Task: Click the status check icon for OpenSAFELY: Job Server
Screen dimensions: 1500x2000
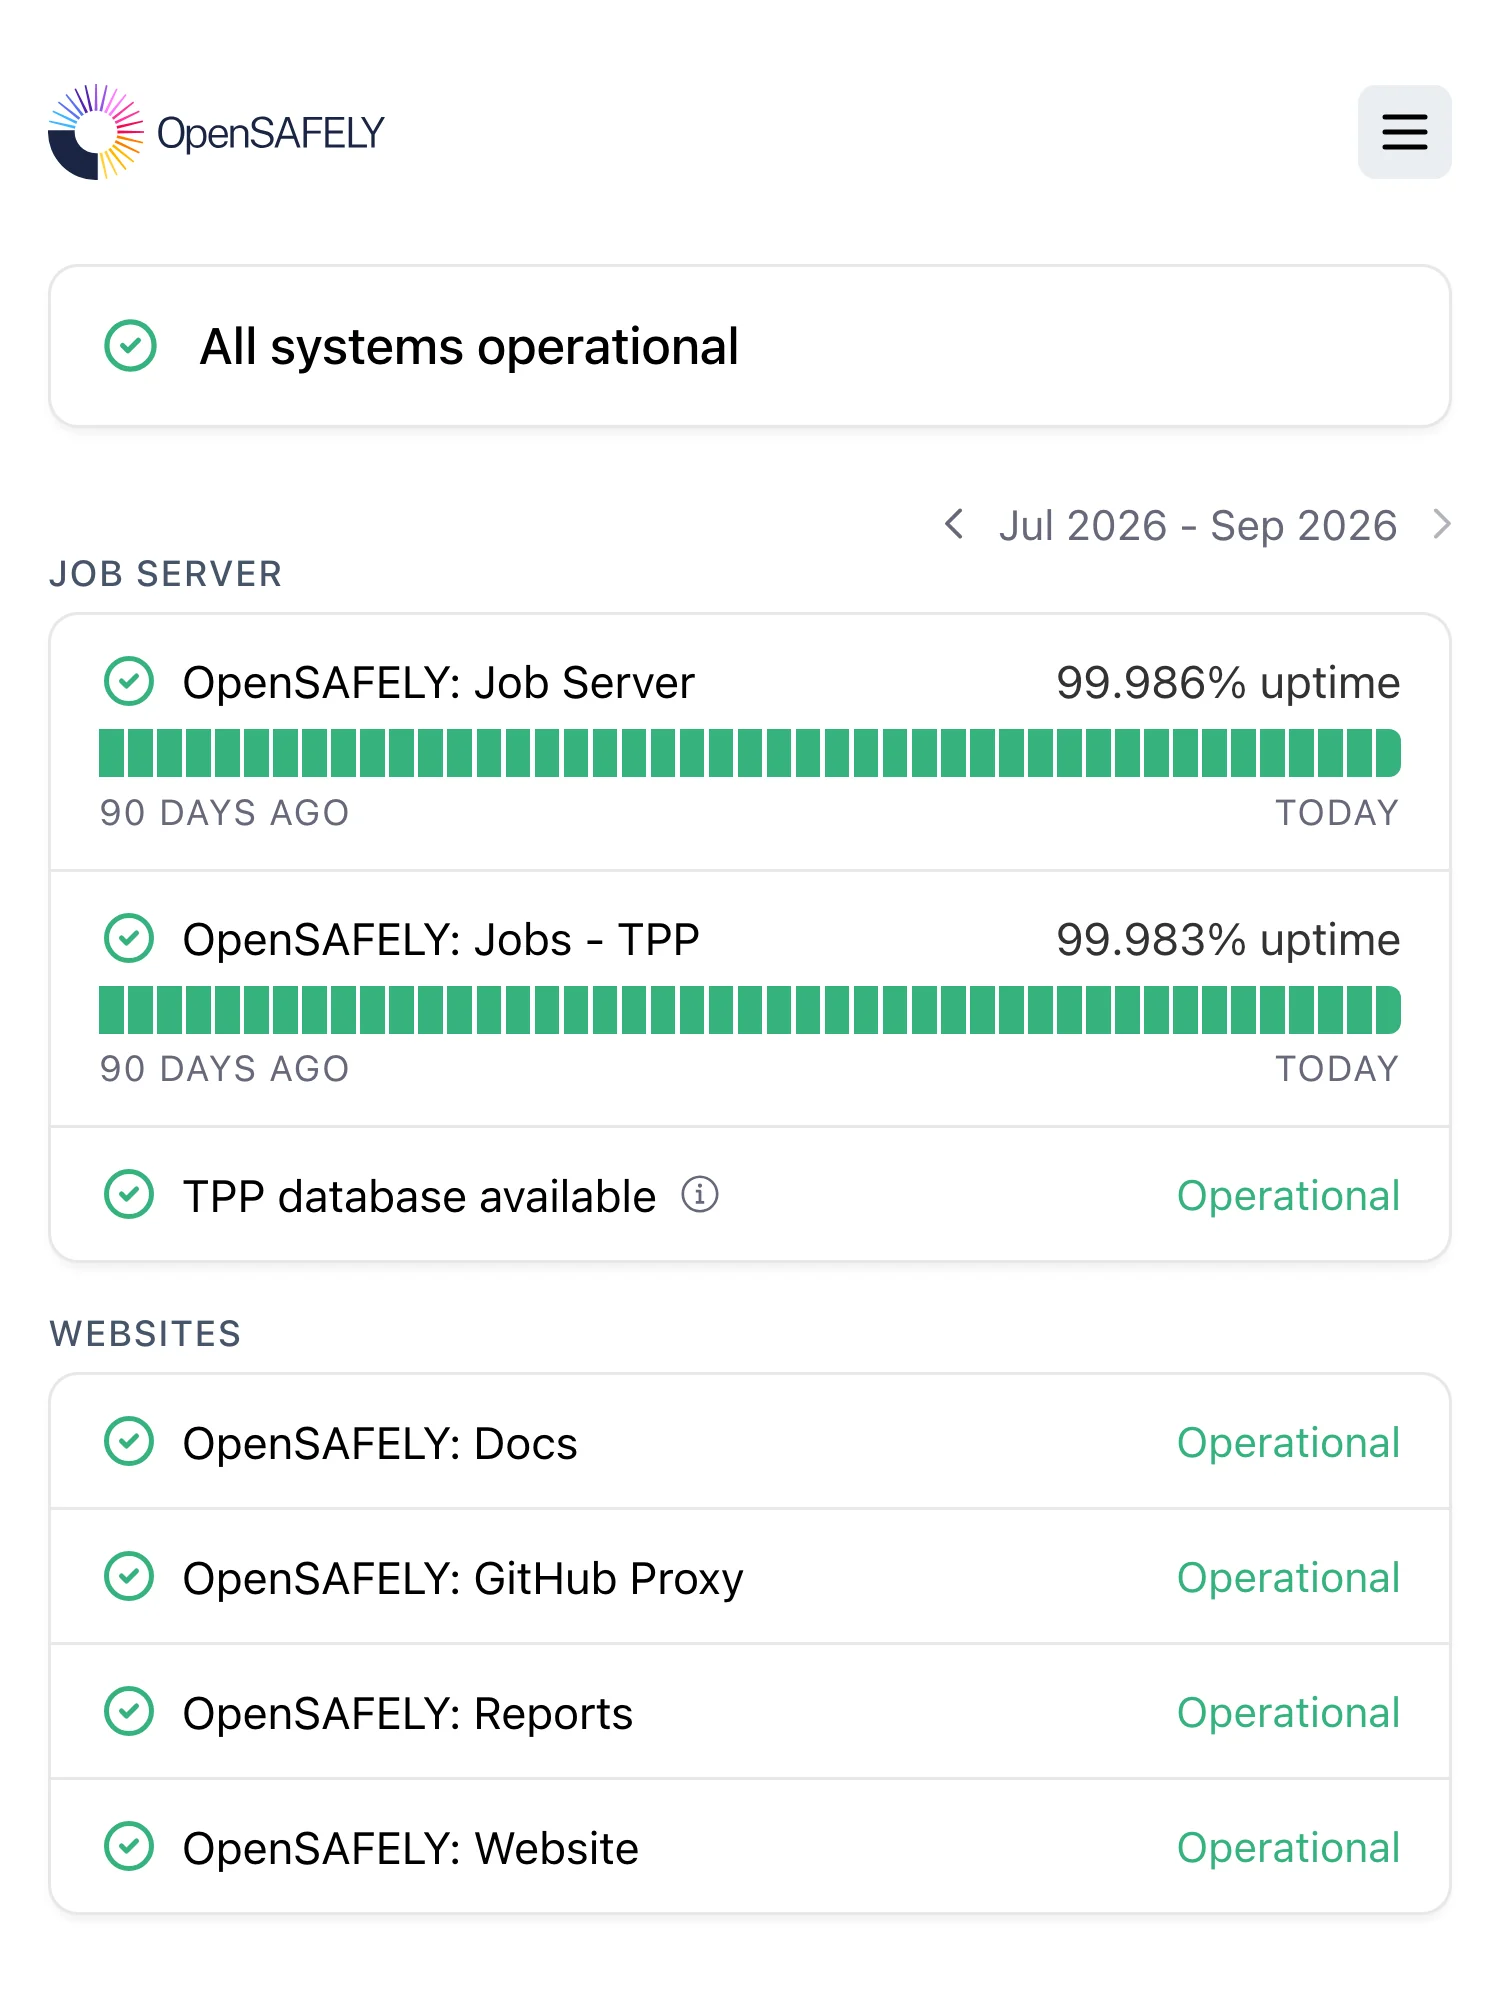Action: 129,682
